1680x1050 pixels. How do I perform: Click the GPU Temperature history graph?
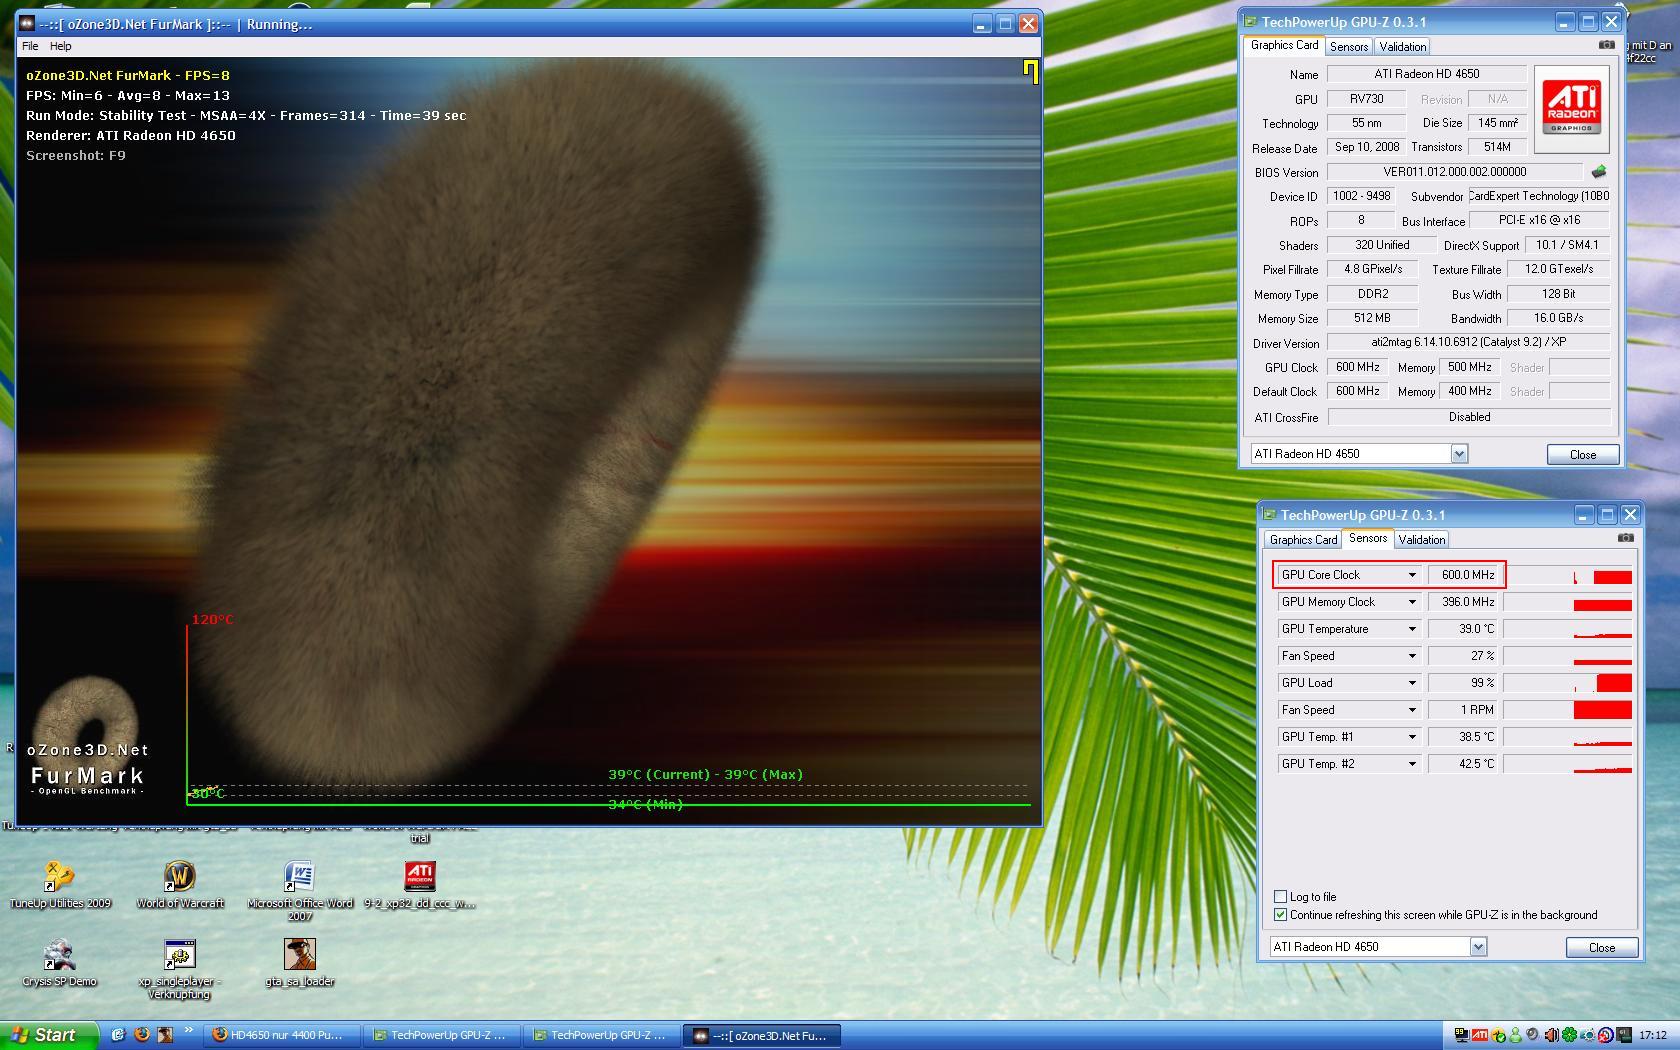(x=1568, y=629)
